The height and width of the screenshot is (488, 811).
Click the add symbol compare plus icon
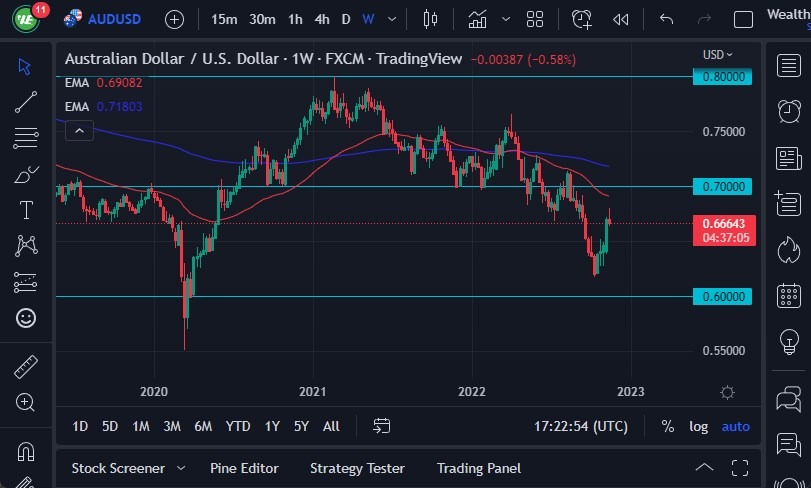point(174,19)
